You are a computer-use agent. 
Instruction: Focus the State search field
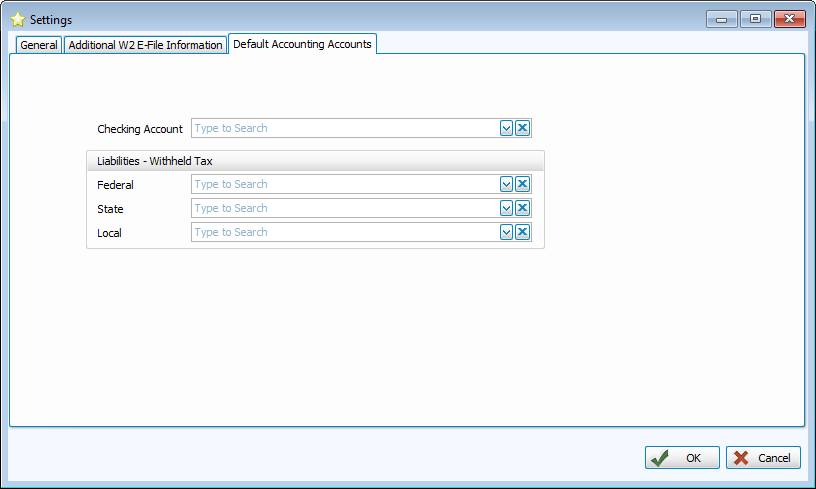click(345, 208)
